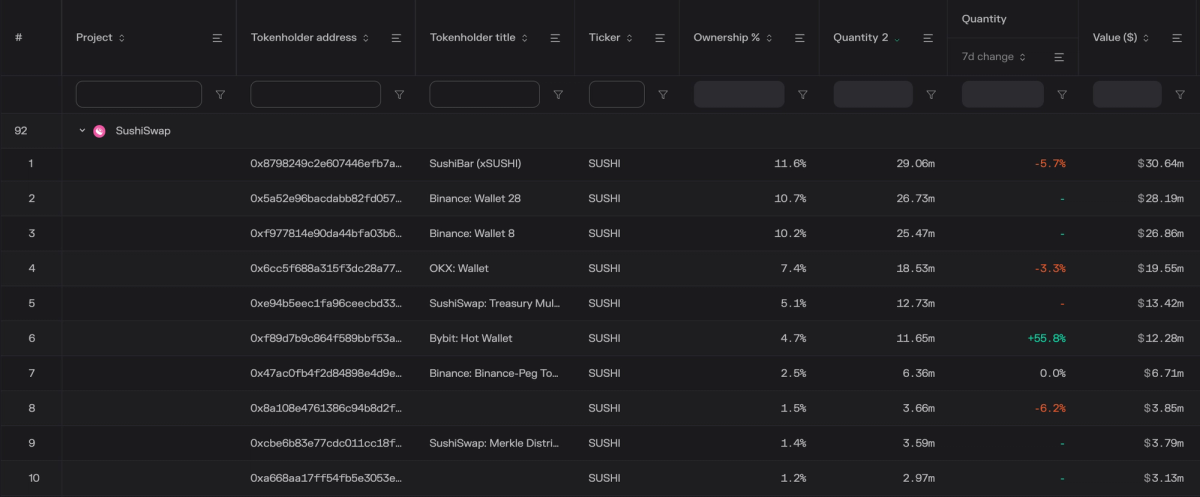1200x497 pixels.
Task: Click the Tokenholder address filter box
Action: pos(315,95)
